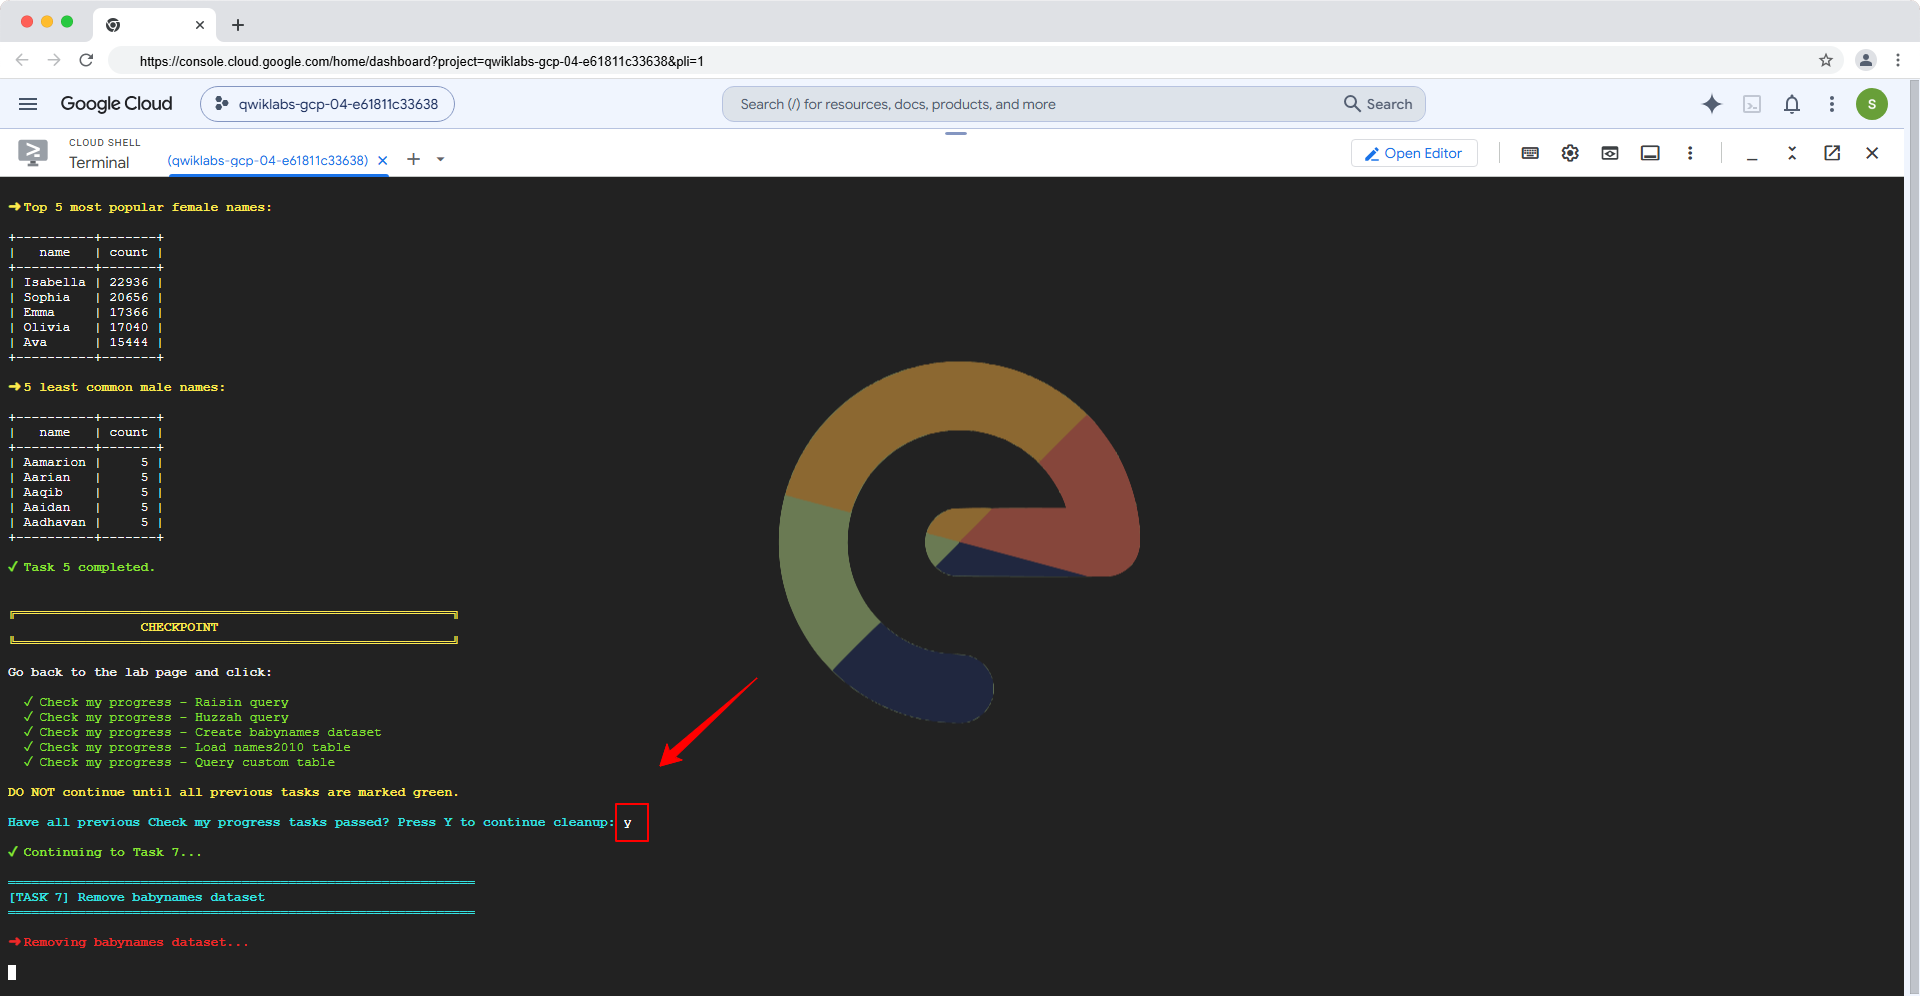Minimize the Cloud Shell panel
1920x996 pixels.
pos(1752,153)
